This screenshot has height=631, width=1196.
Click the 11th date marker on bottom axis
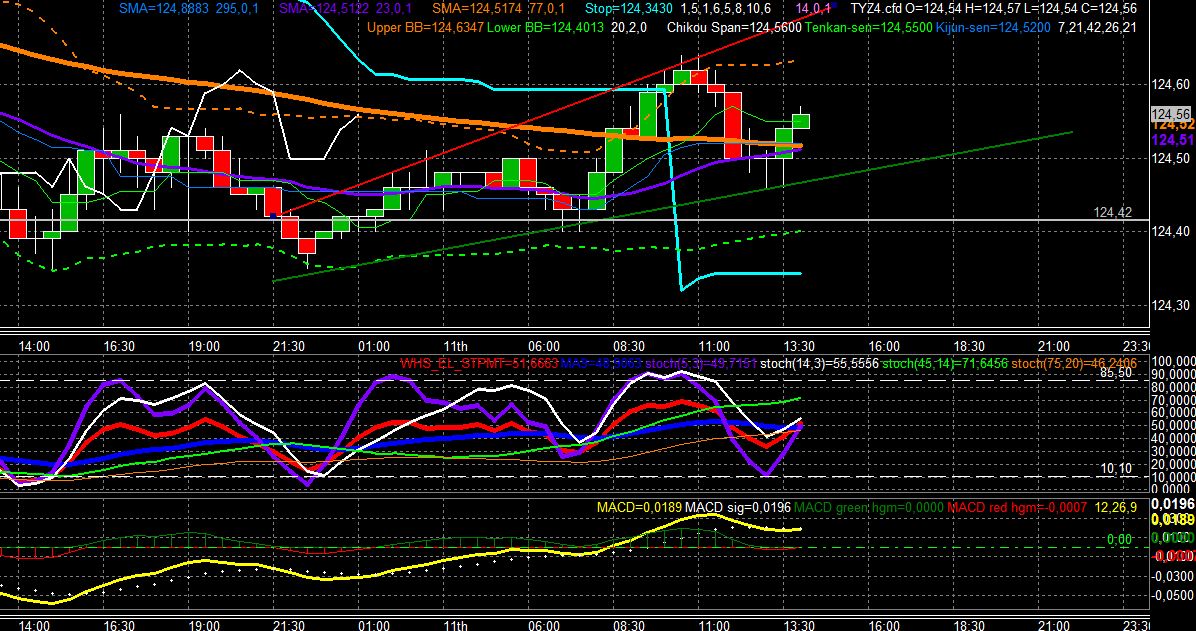click(456, 624)
